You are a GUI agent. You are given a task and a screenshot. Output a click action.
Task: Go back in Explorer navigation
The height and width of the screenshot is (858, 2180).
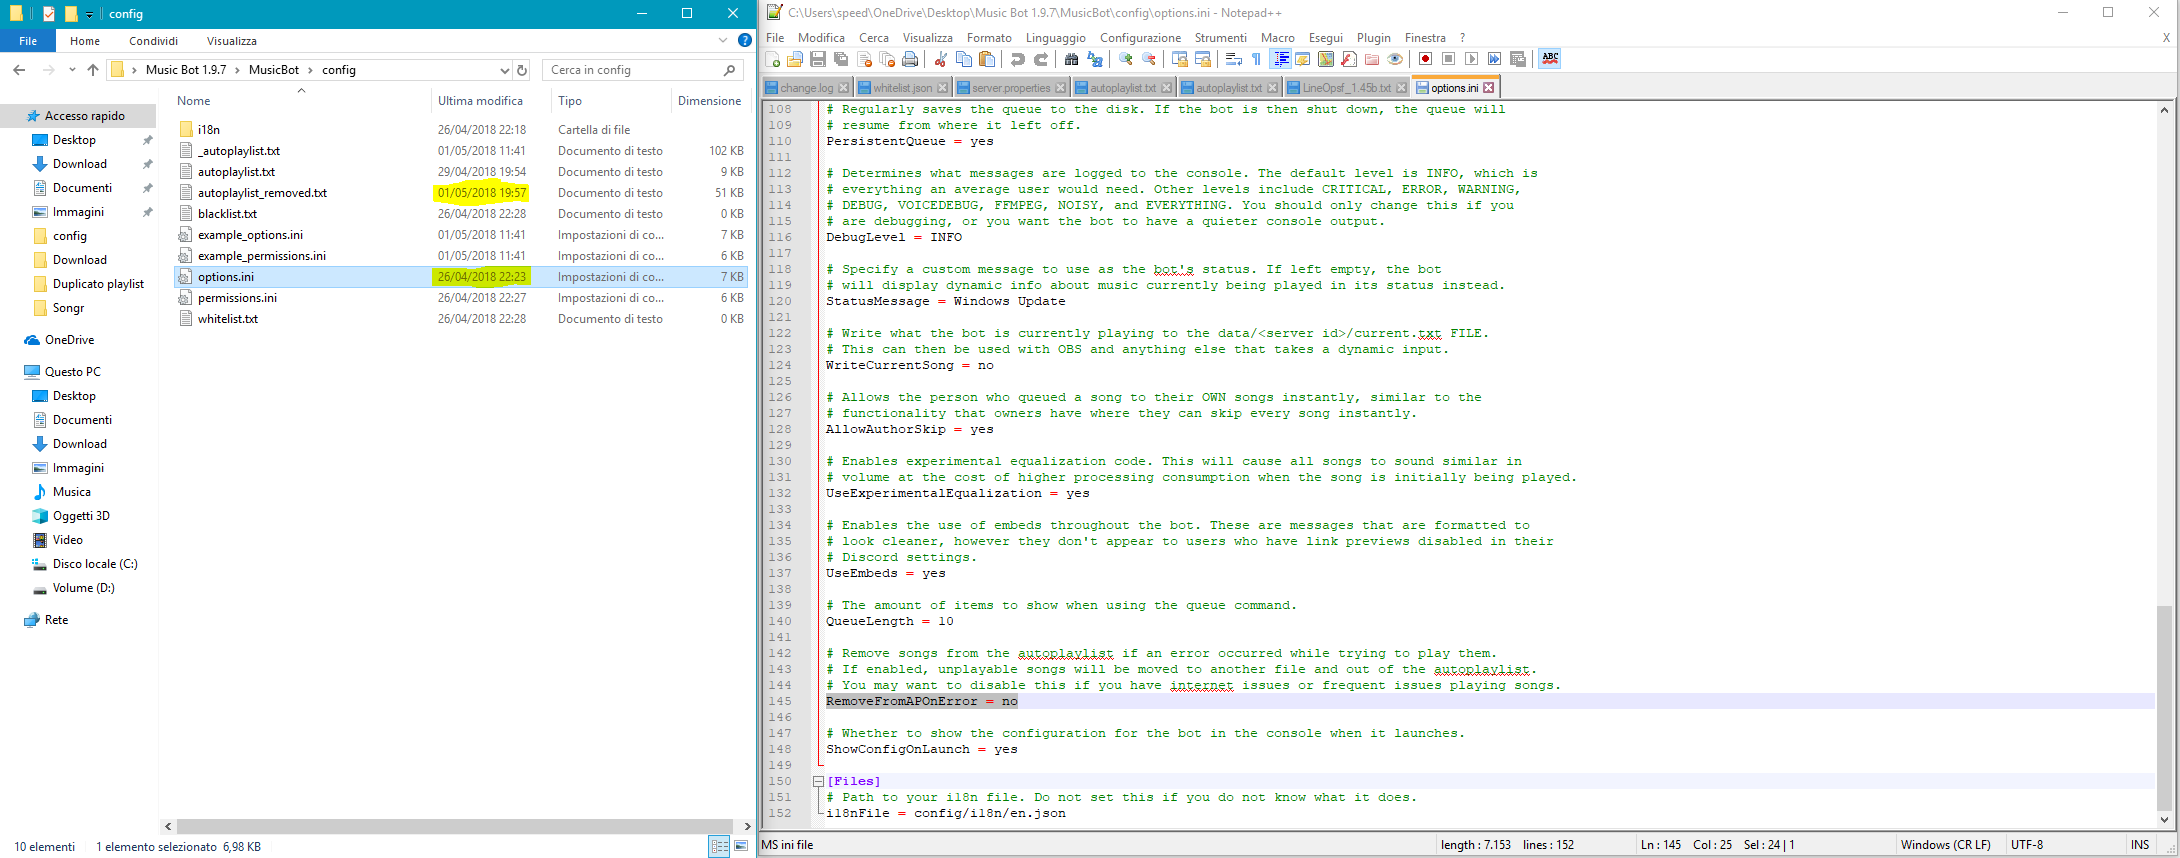click(19, 70)
